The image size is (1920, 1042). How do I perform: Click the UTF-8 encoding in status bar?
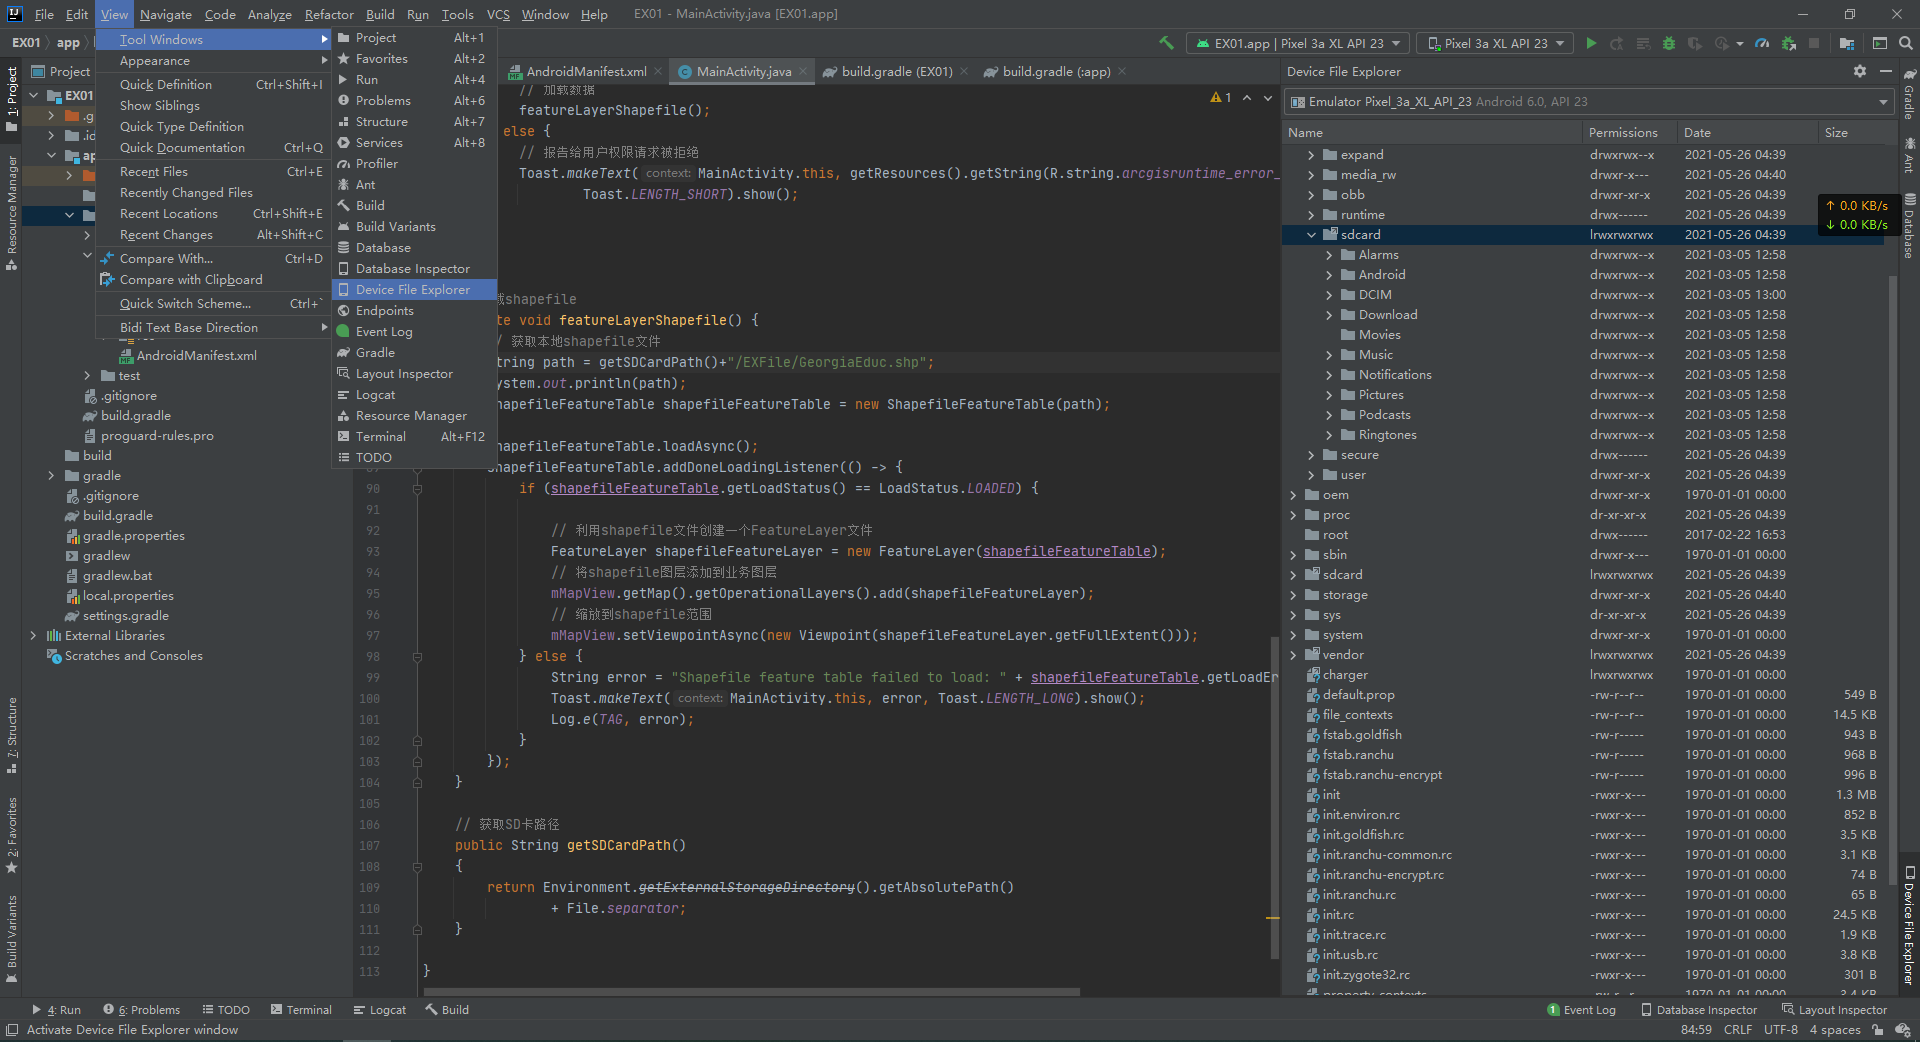tap(1781, 1030)
